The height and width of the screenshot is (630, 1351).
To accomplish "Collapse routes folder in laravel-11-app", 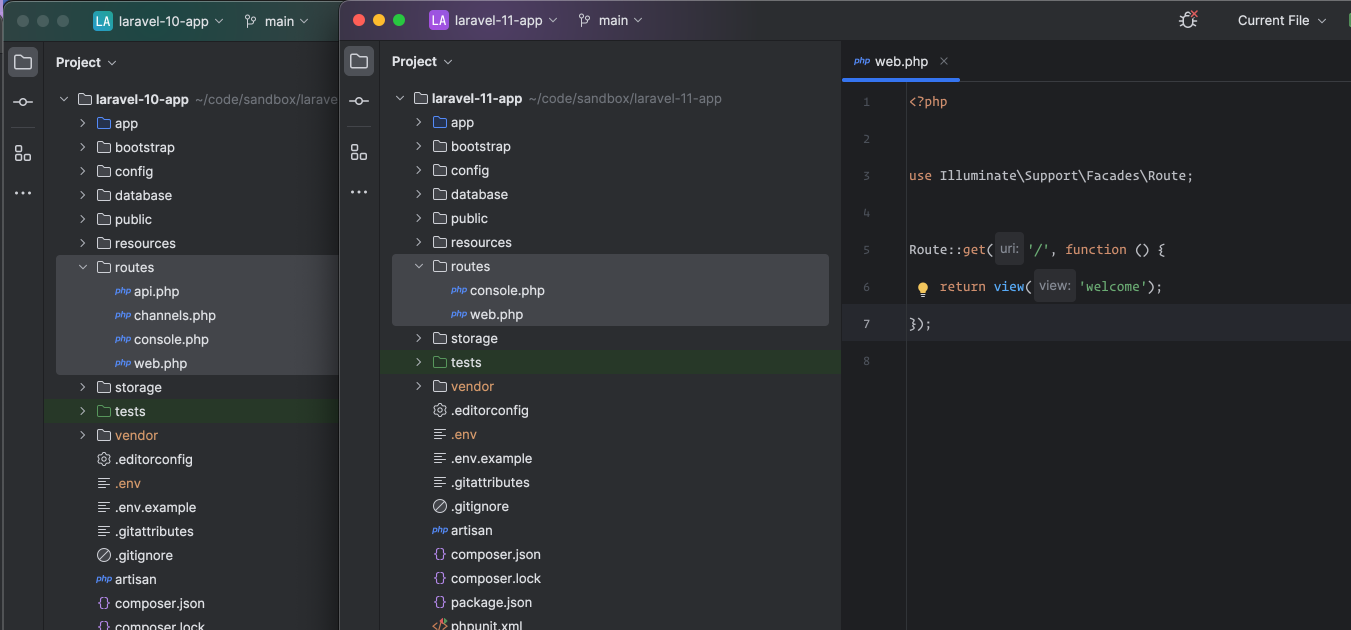I will 419,267.
